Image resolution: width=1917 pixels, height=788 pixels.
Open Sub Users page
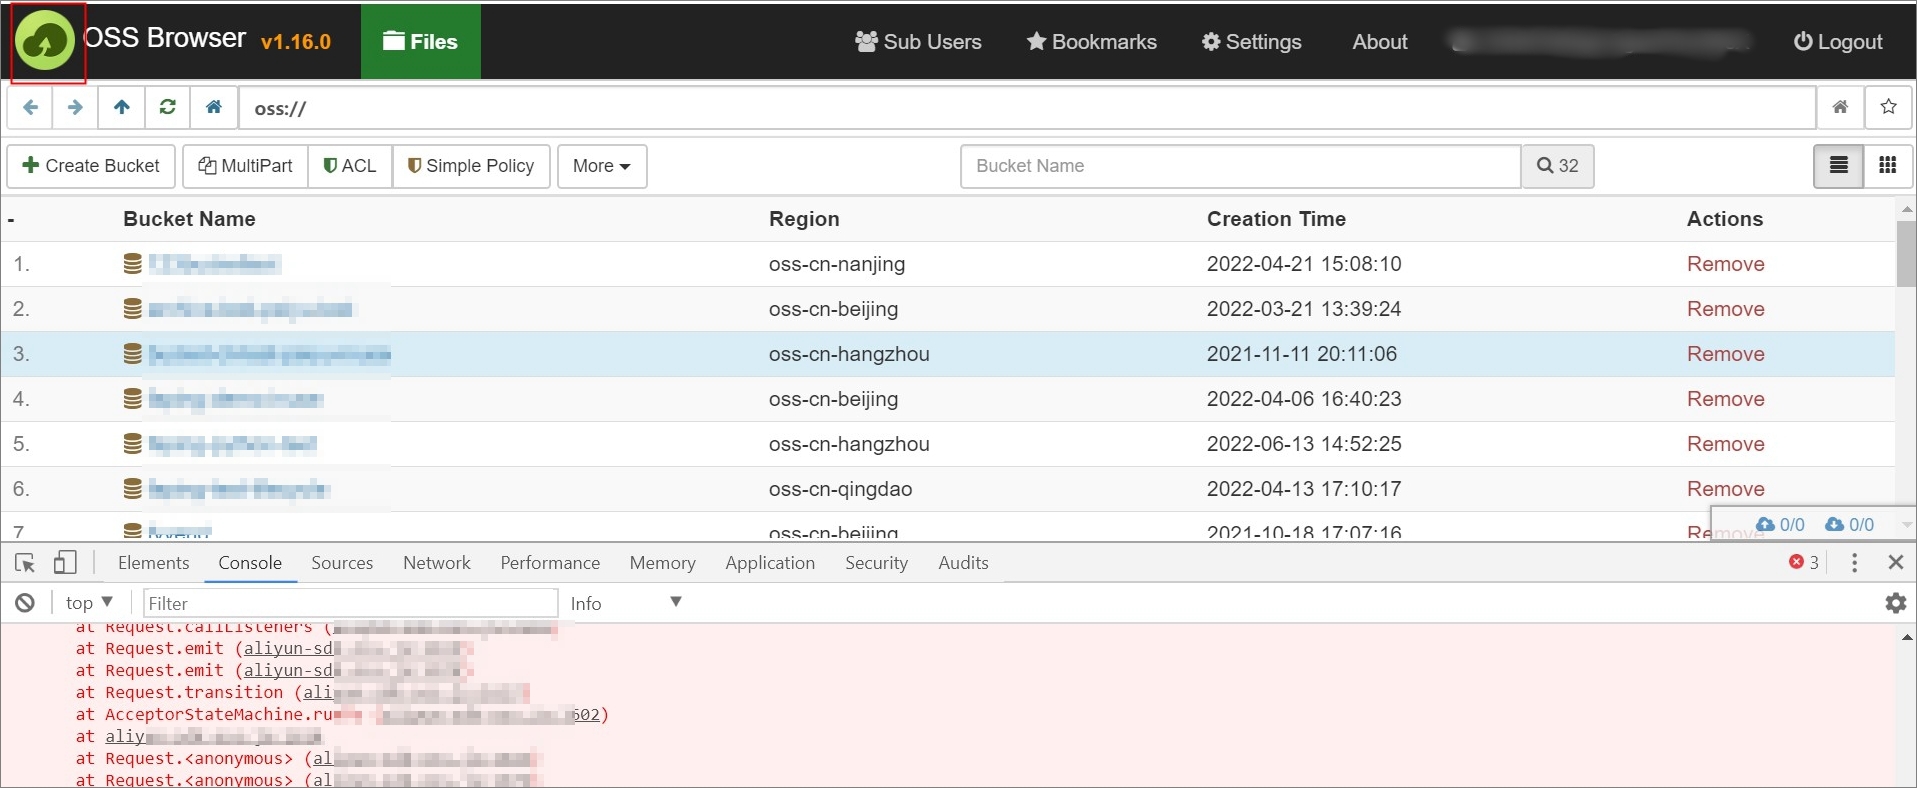918,42
